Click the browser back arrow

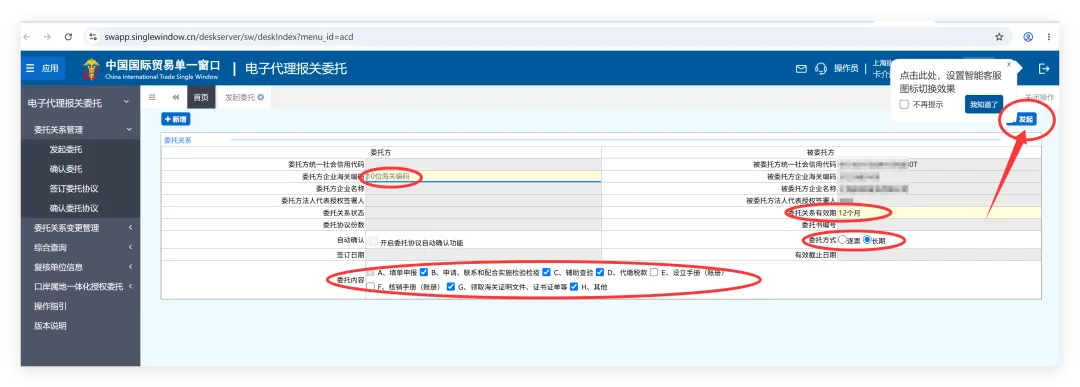tap(27, 36)
